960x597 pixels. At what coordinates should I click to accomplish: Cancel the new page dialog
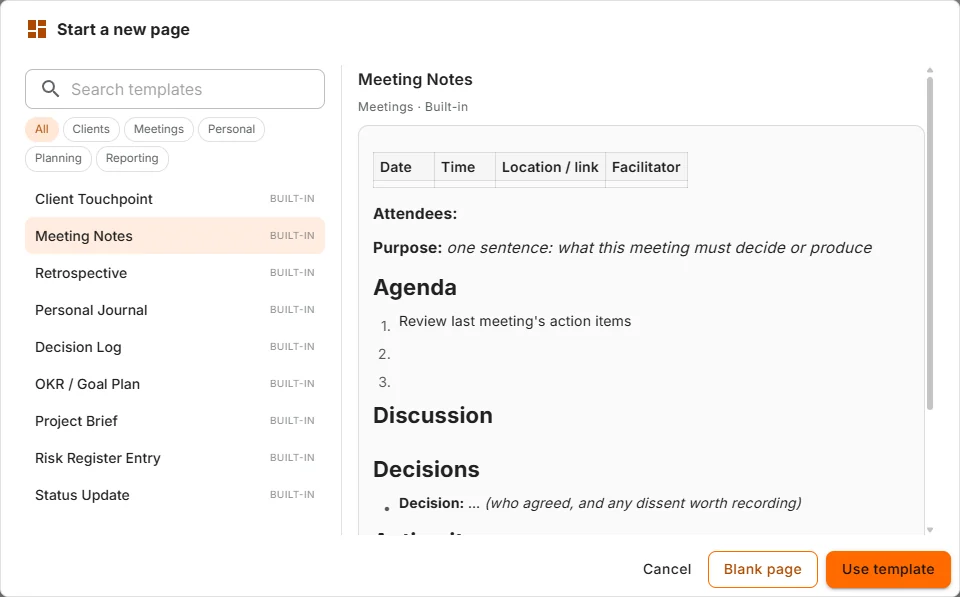coord(667,569)
